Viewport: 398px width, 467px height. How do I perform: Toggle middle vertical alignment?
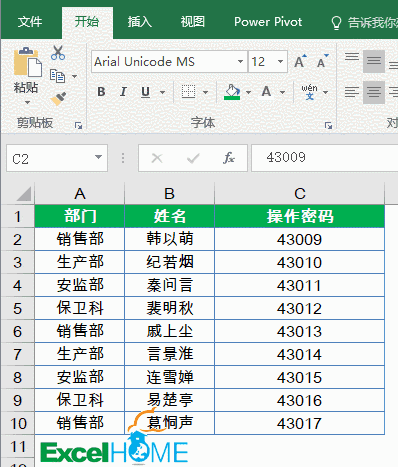[x=374, y=61]
